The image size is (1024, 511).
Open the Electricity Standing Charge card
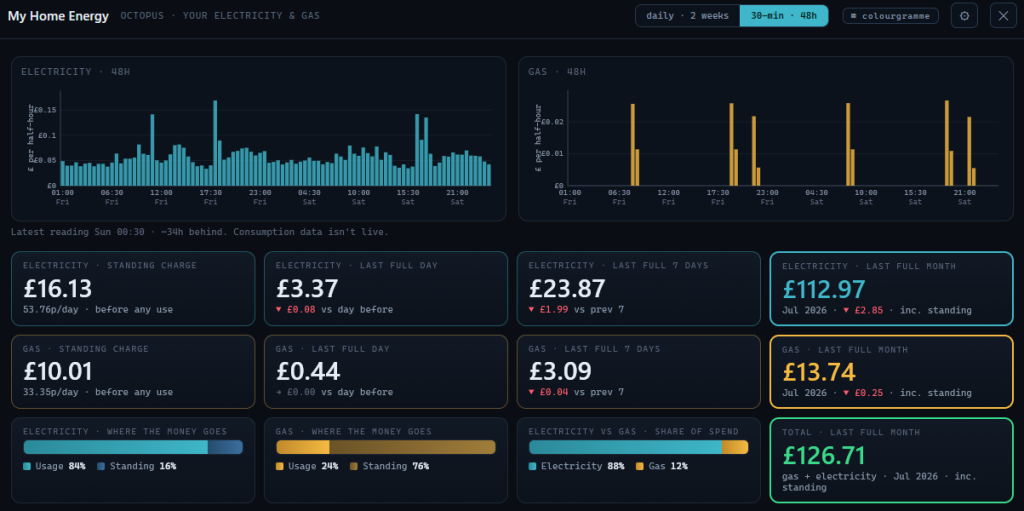(133, 288)
